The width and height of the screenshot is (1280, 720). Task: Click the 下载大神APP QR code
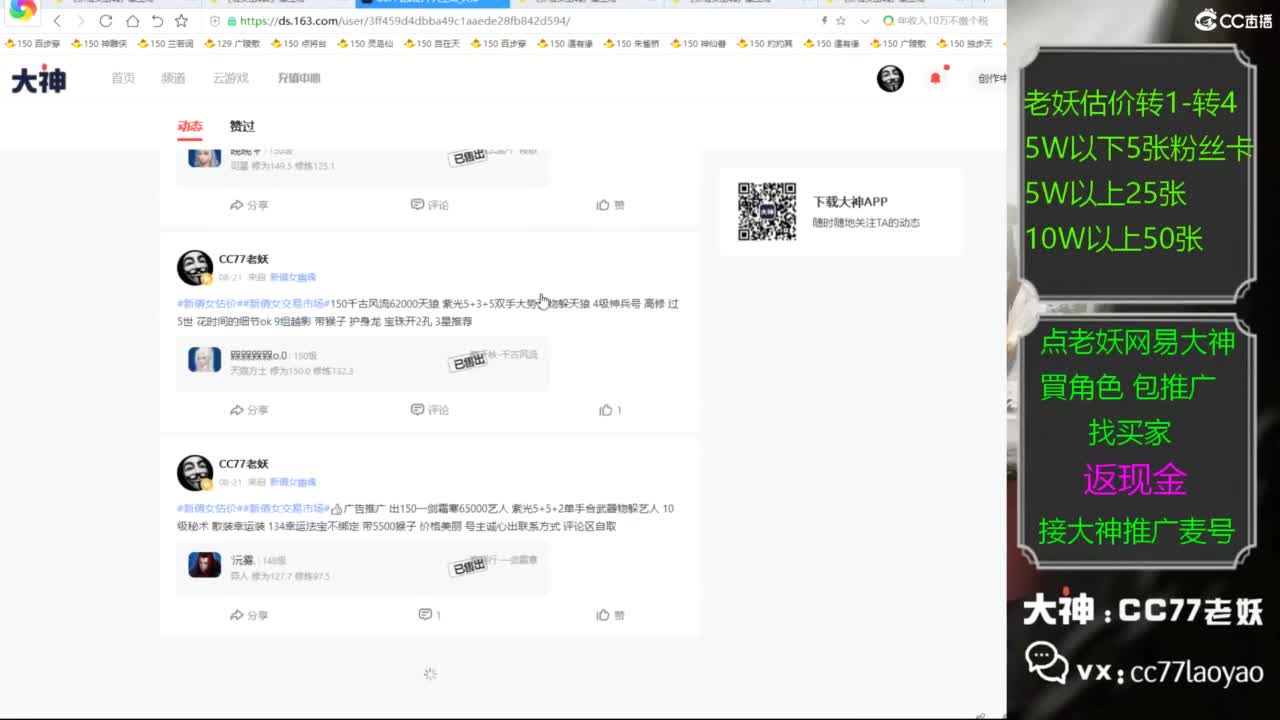[766, 211]
